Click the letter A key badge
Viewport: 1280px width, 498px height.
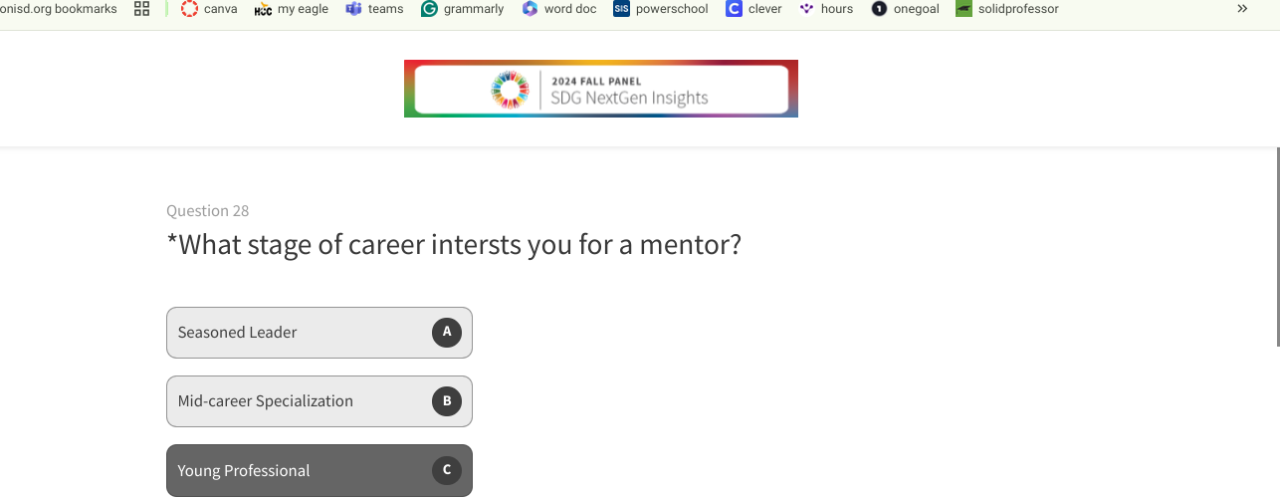447,332
